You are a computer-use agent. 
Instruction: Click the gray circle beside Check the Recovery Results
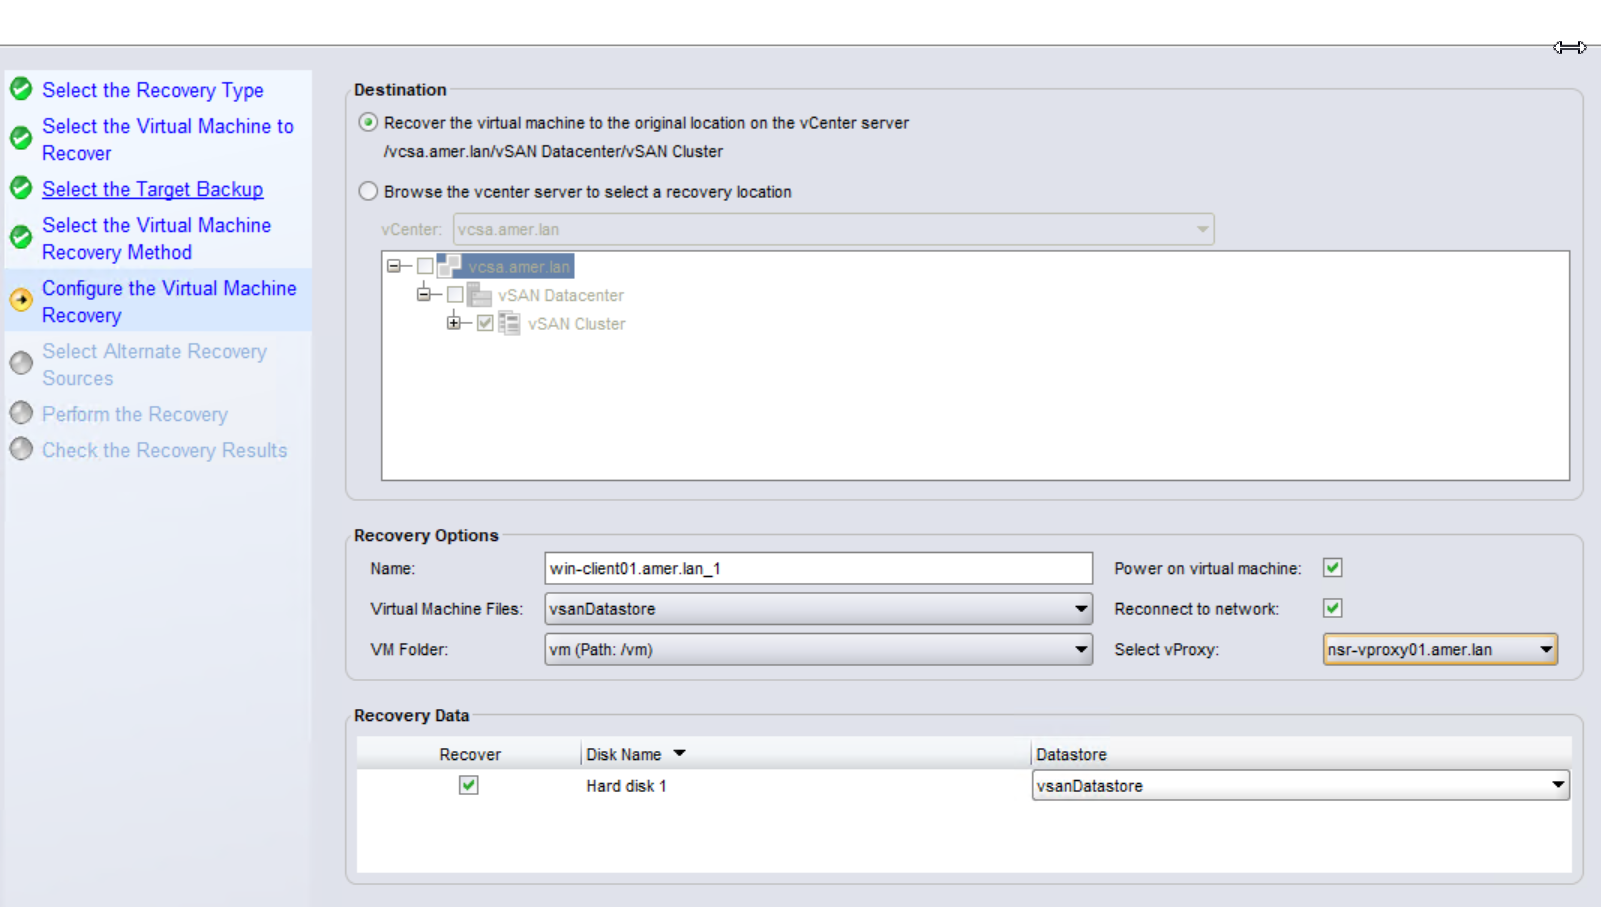click(21, 450)
